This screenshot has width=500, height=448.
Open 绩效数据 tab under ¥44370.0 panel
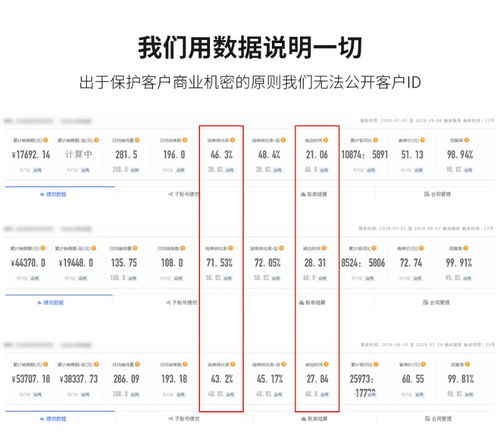[x=51, y=303]
